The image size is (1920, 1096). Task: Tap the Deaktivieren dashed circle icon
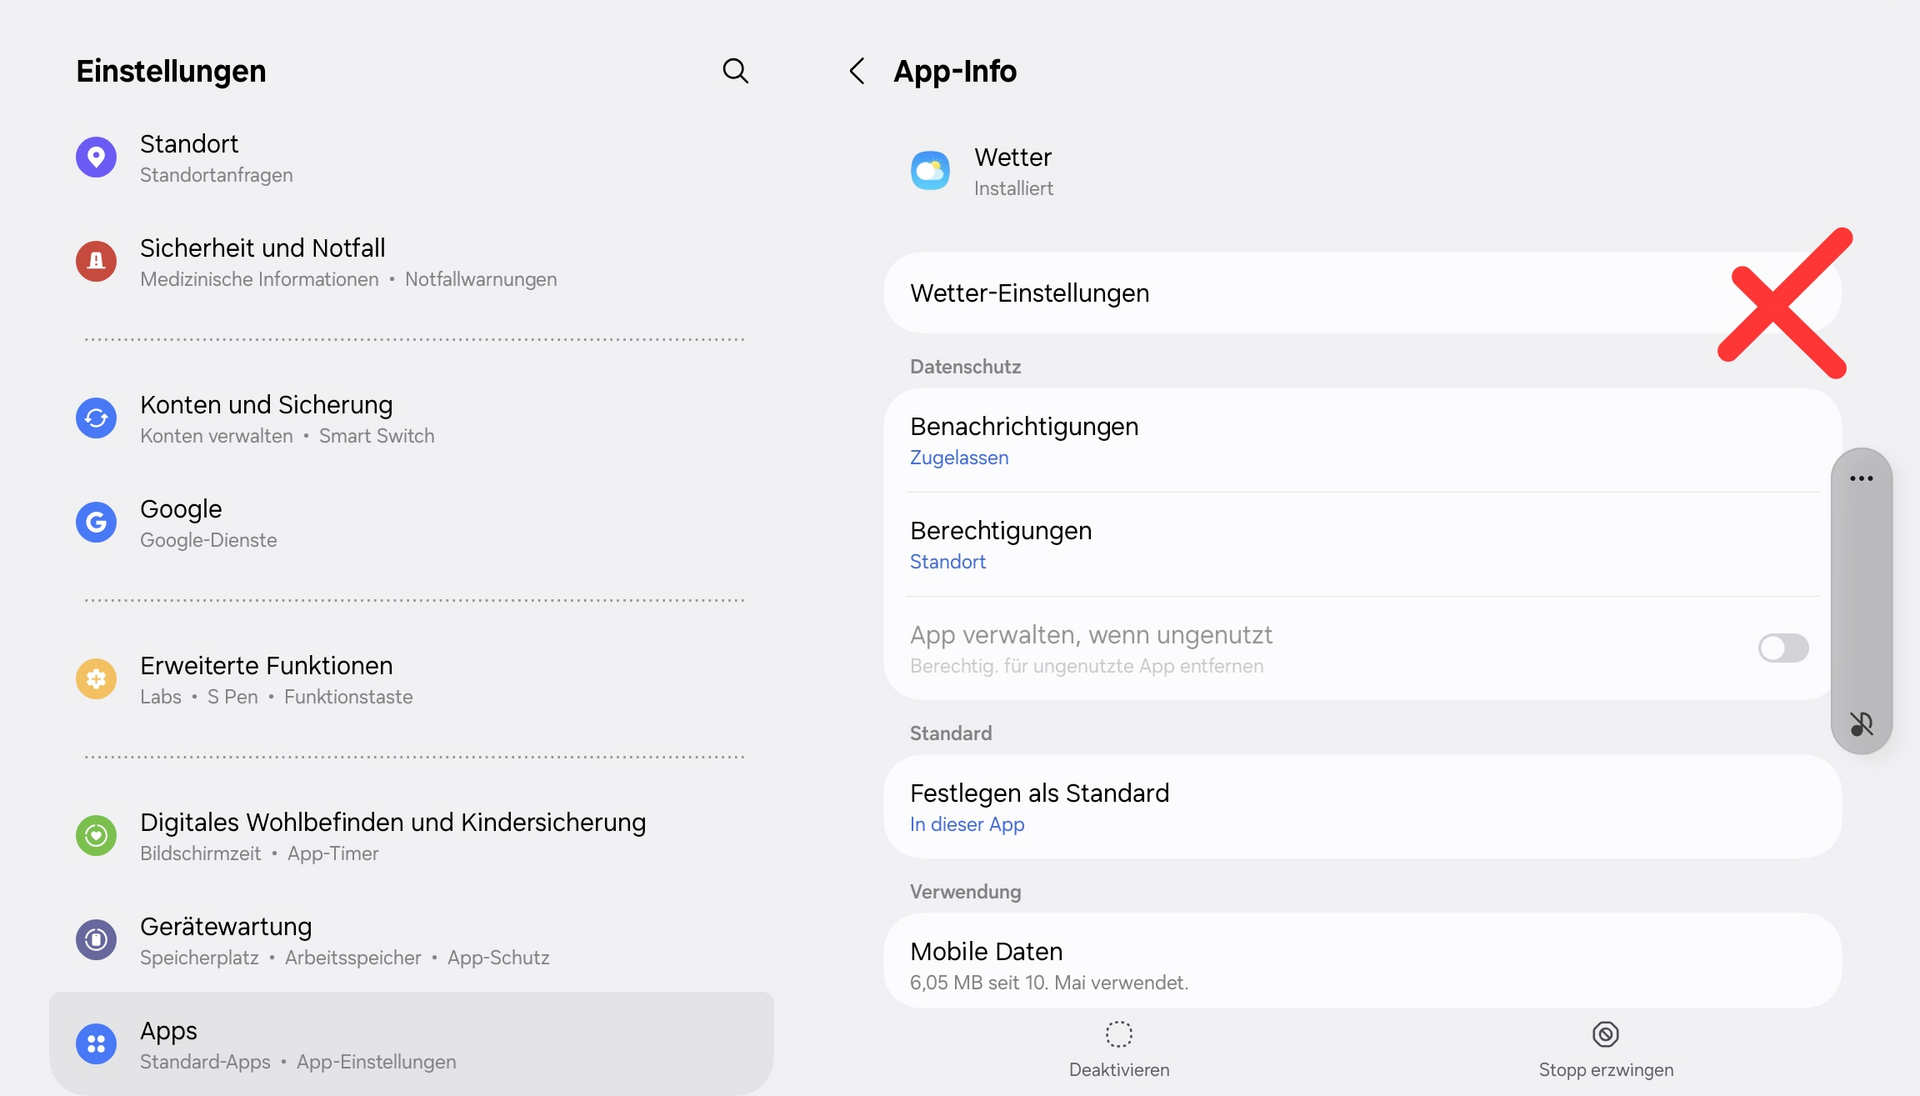pyautogui.click(x=1119, y=1034)
